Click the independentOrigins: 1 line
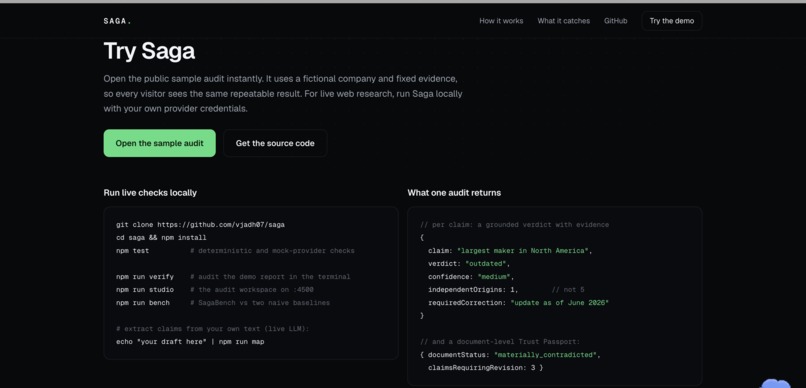This screenshot has width=806, height=388. [x=472, y=290]
